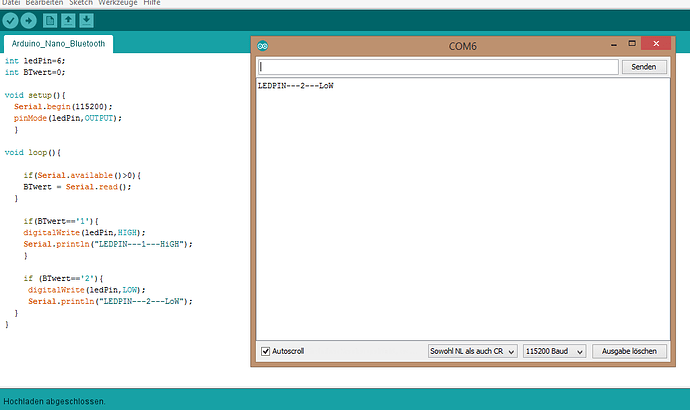Select the Arduino_Nano_Bluetooth tab

(59, 44)
